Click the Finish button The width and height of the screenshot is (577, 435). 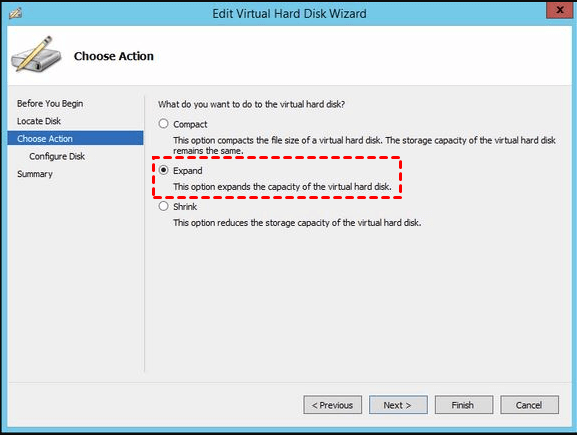click(x=464, y=405)
